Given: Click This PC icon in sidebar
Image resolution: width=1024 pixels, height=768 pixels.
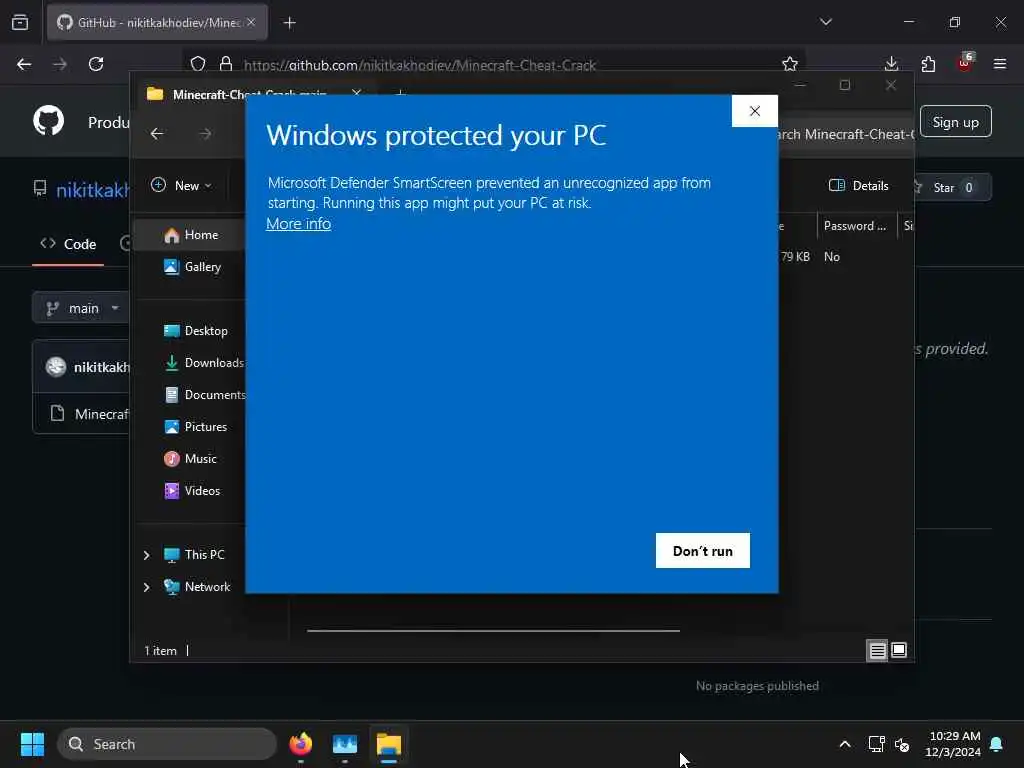Looking at the screenshot, I should tap(172, 555).
